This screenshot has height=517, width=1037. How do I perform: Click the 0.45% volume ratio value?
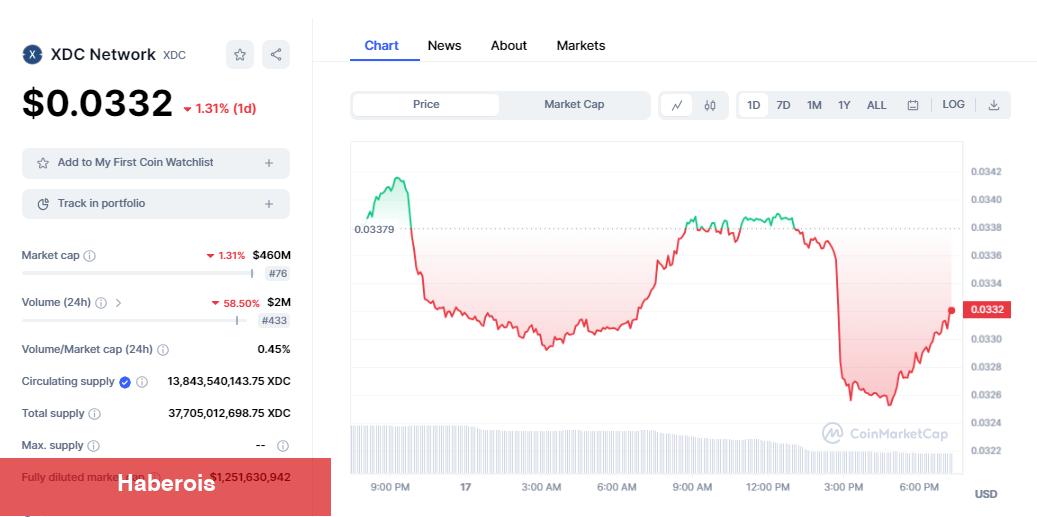point(274,349)
